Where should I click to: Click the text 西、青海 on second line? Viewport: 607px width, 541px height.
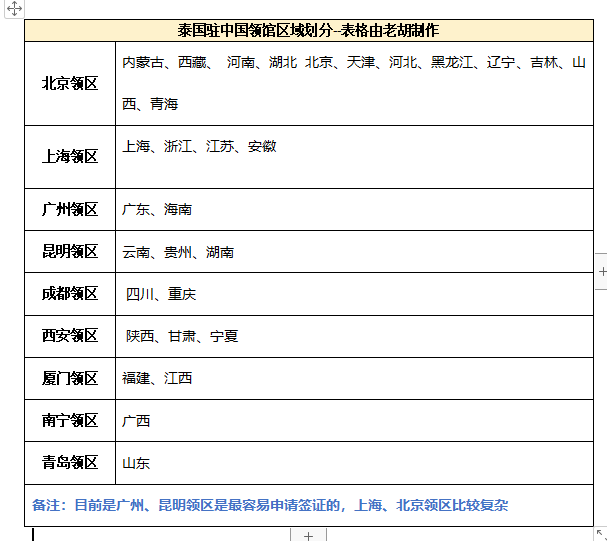coord(150,104)
